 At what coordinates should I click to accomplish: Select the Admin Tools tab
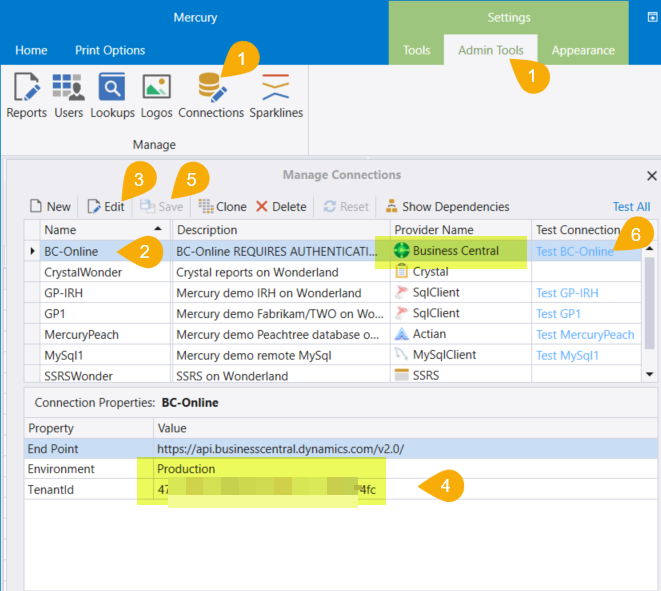tap(491, 50)
